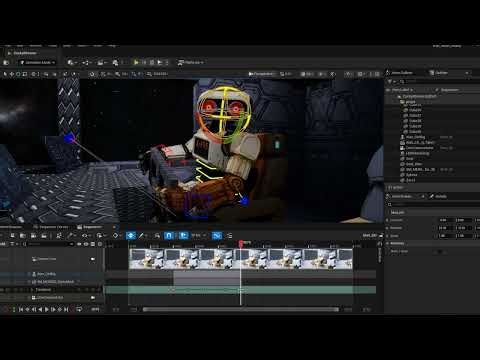Switch to the Outliner tab

coord(439,73)
